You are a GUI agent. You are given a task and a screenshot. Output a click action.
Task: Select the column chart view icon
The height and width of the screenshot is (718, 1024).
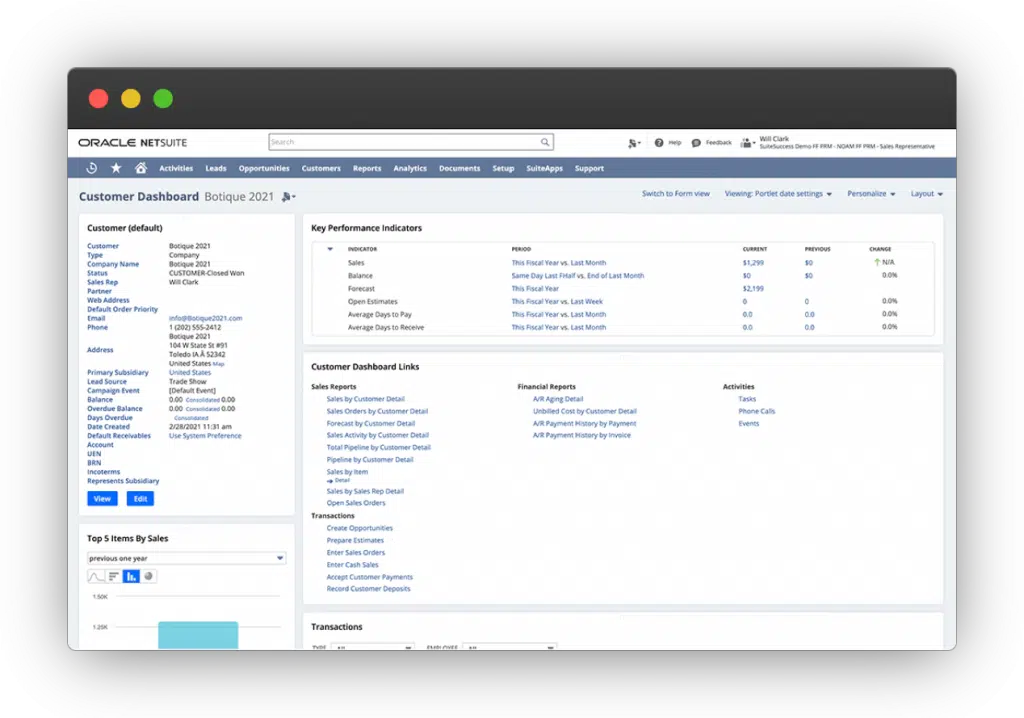[131, 576]
